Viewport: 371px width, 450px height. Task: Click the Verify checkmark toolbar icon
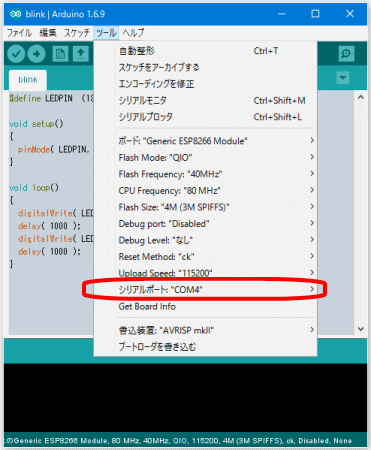coord(16,54)
